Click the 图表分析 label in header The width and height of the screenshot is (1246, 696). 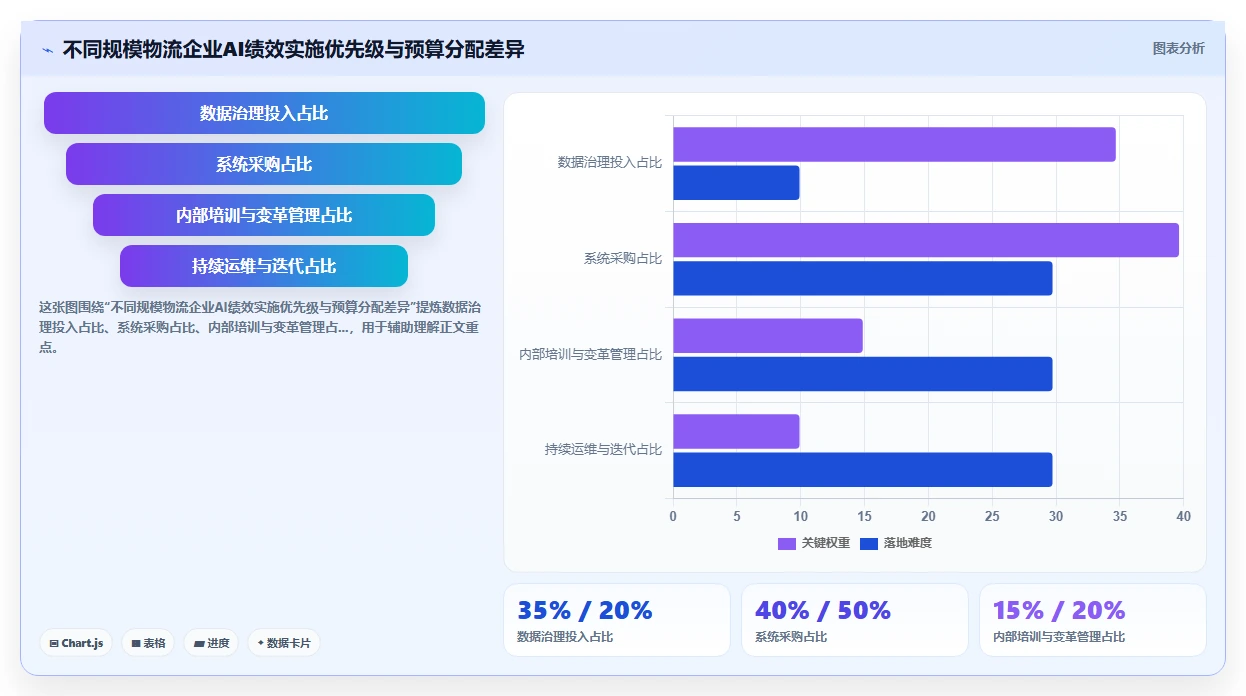(x=1178, y=48)
